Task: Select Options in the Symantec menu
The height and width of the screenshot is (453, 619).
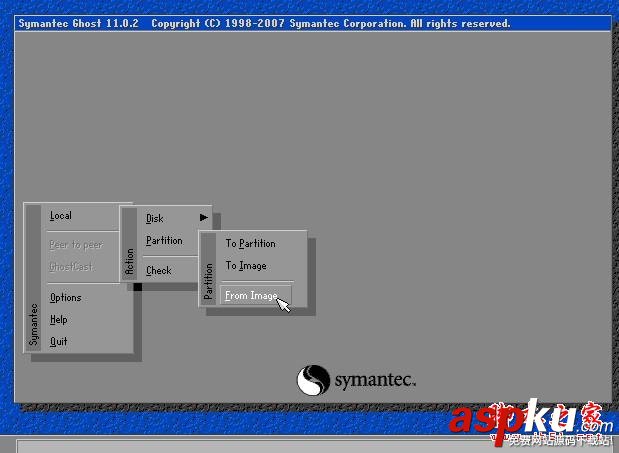Action: (66, 297)
